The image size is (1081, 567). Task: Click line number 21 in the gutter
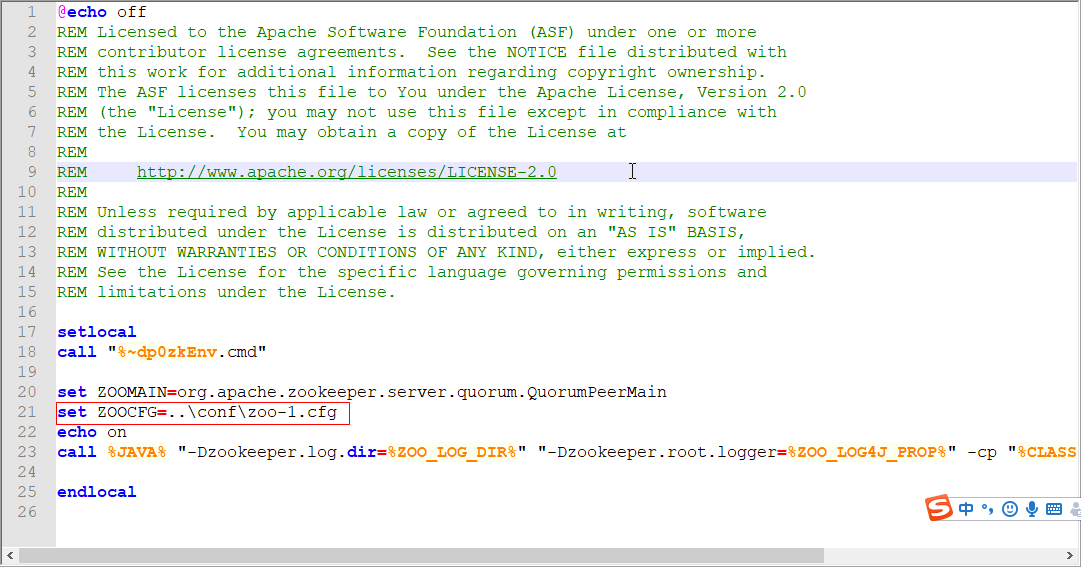pyautogui.click(x=27, y=412)
